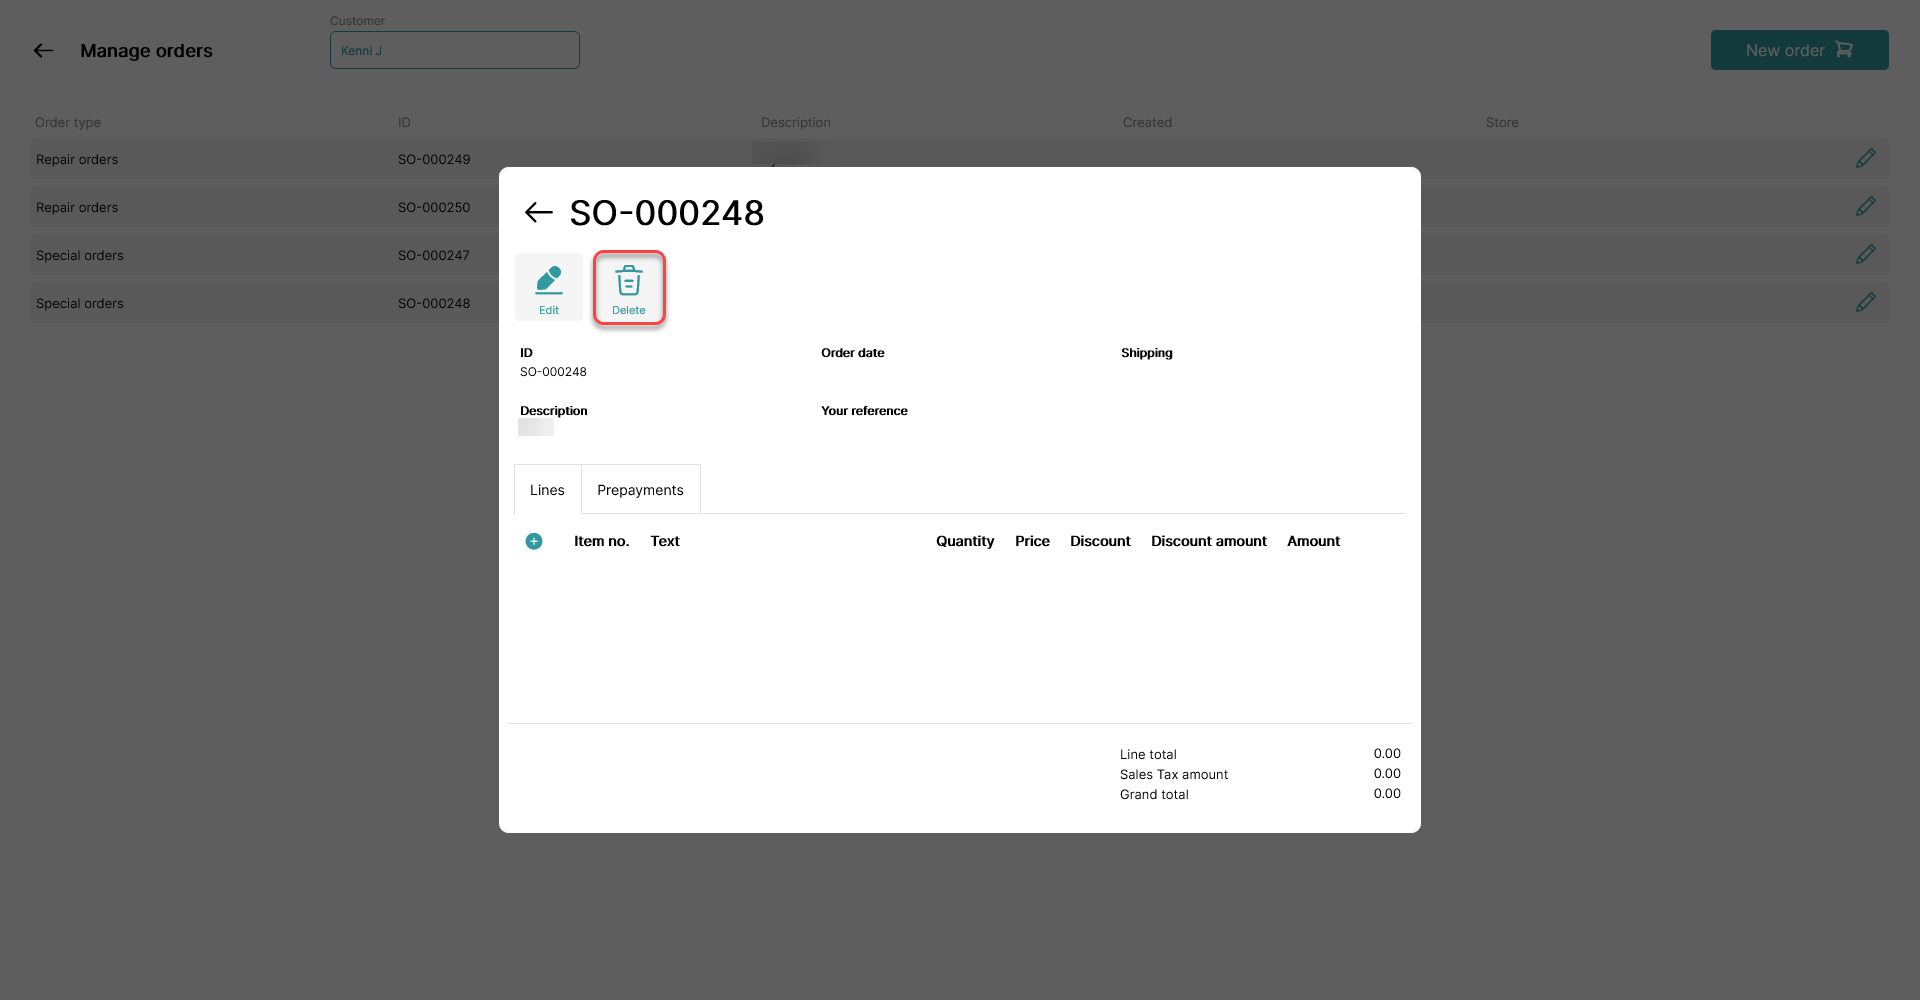Click the Discount amount column header
Image resolution: width=1920 pixels, height=1000 pixels.
click(x=1208, y=541)
